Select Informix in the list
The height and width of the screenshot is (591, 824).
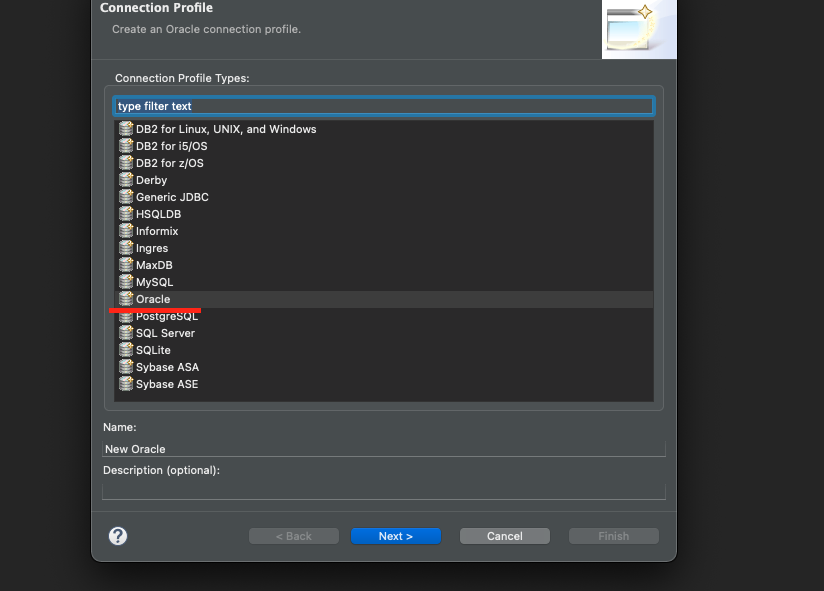[x=157, y=231]
